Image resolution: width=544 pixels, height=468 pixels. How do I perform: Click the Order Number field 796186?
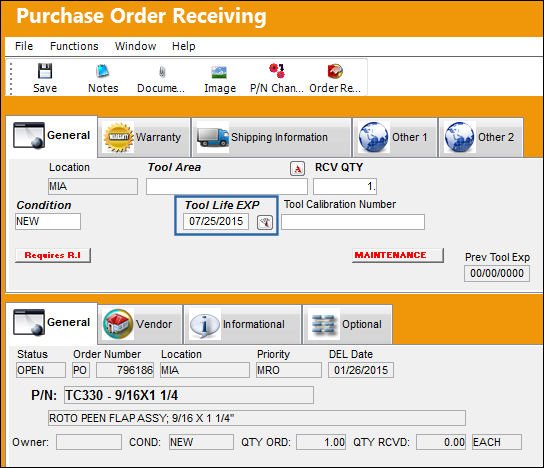coord(125,370)
